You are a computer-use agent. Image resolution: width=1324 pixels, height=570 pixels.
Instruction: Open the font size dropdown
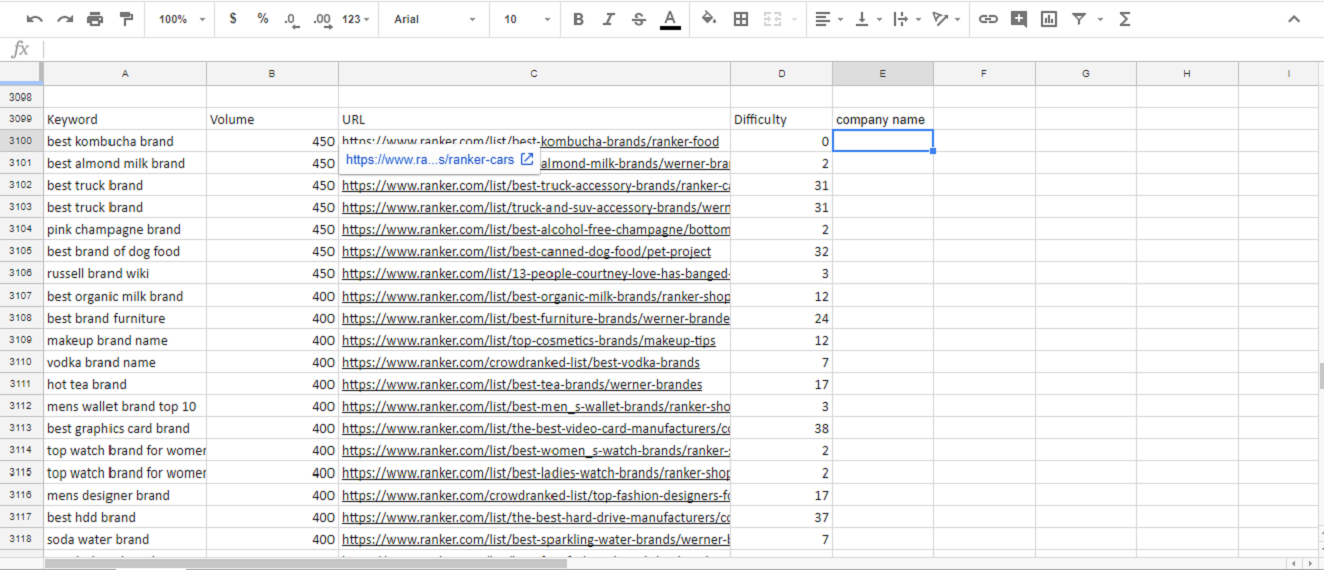pyautogui.click(x=527, y=19)
